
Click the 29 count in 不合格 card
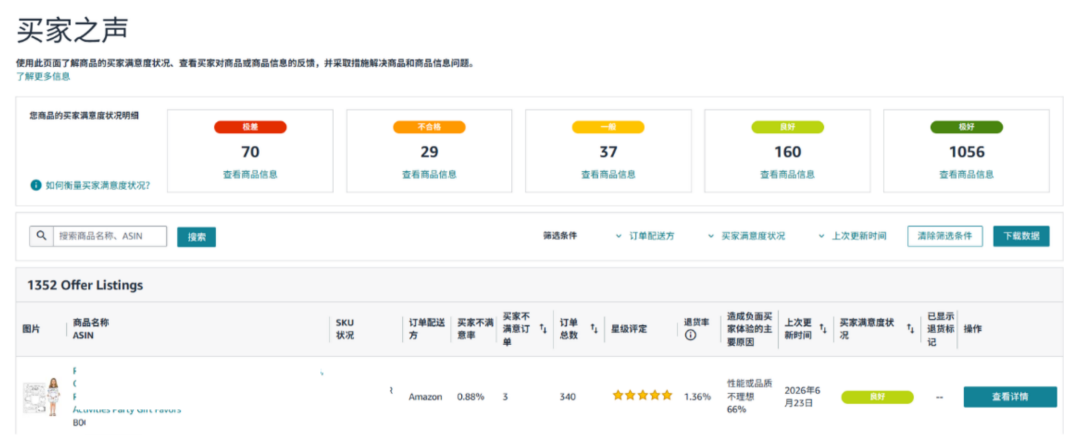click(429, 152)
